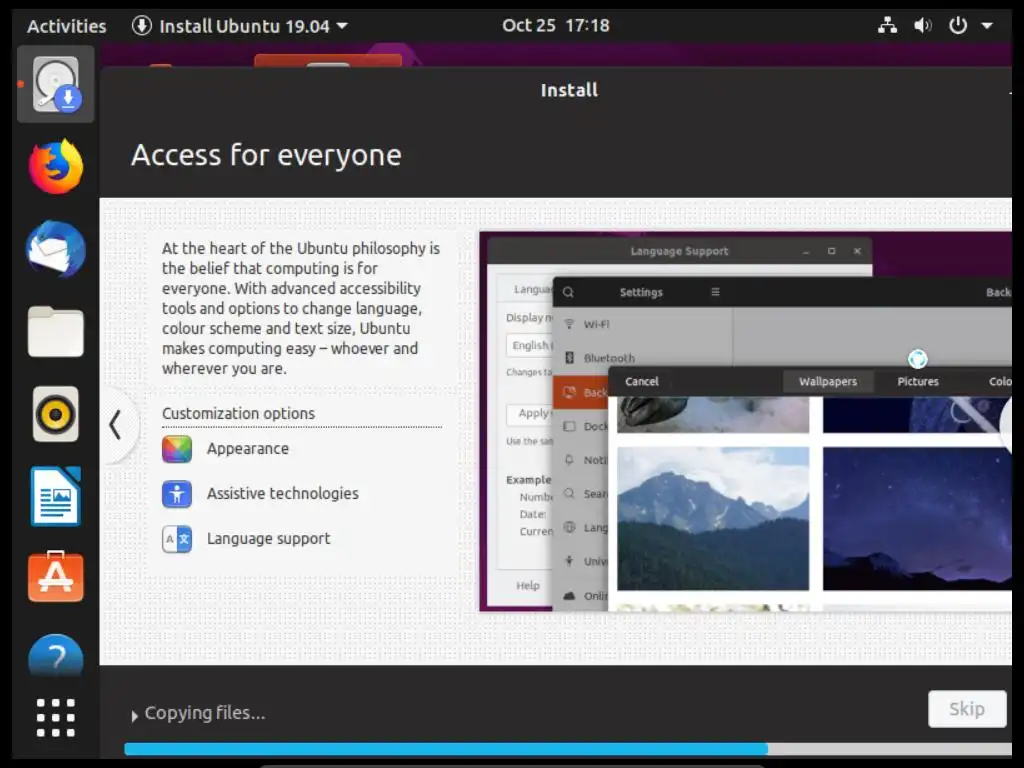Click Online Accounts cloud icon in Settings
Image resolution: width=1024 pixels, height=768 pixels.
(x=569, y=596)
